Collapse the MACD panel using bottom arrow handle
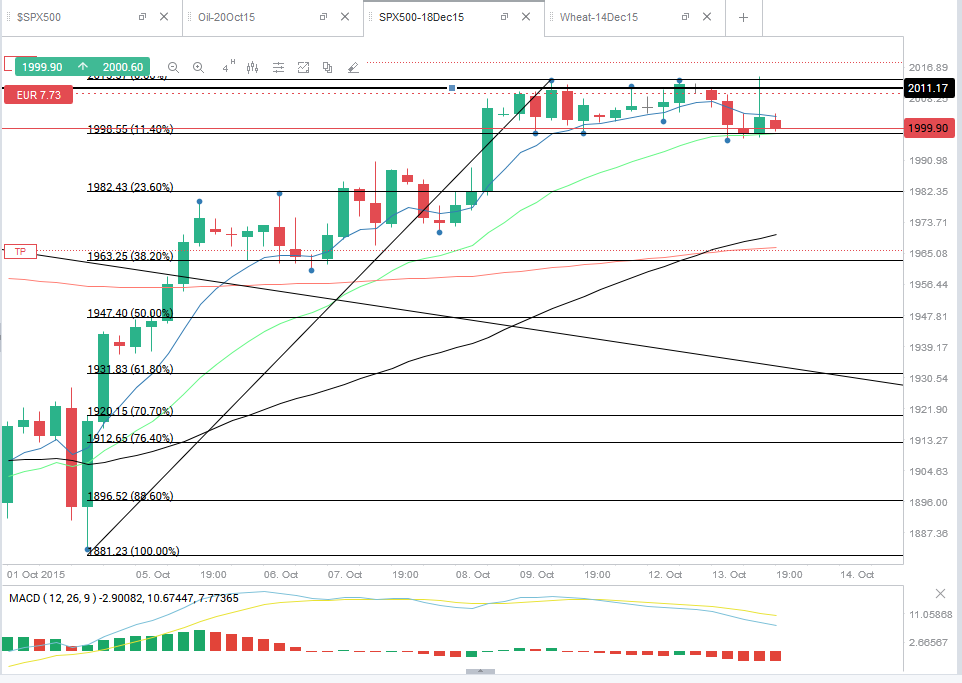This screenshot has width=962, height=683. point(480,671)
